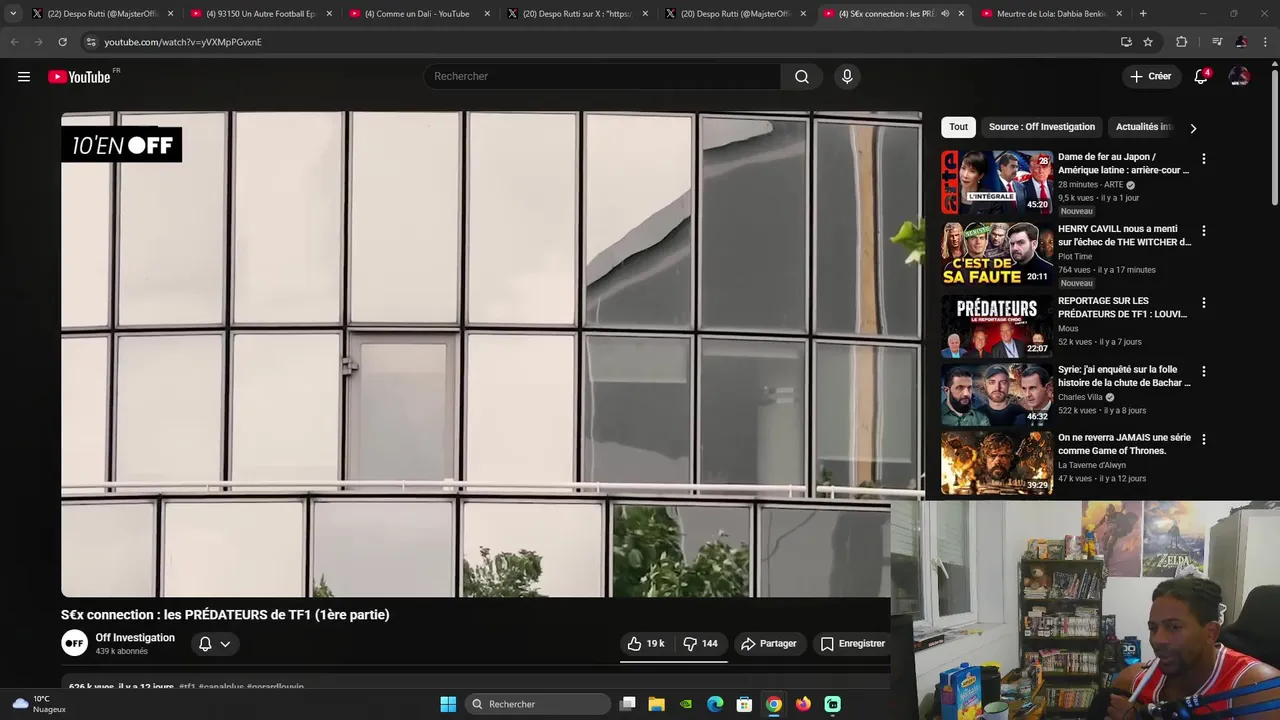The height and width of the screenshot is (720, 1280).
Task: Open a new browser tab
Action: pyautogui.click(x=1143, y=14)
